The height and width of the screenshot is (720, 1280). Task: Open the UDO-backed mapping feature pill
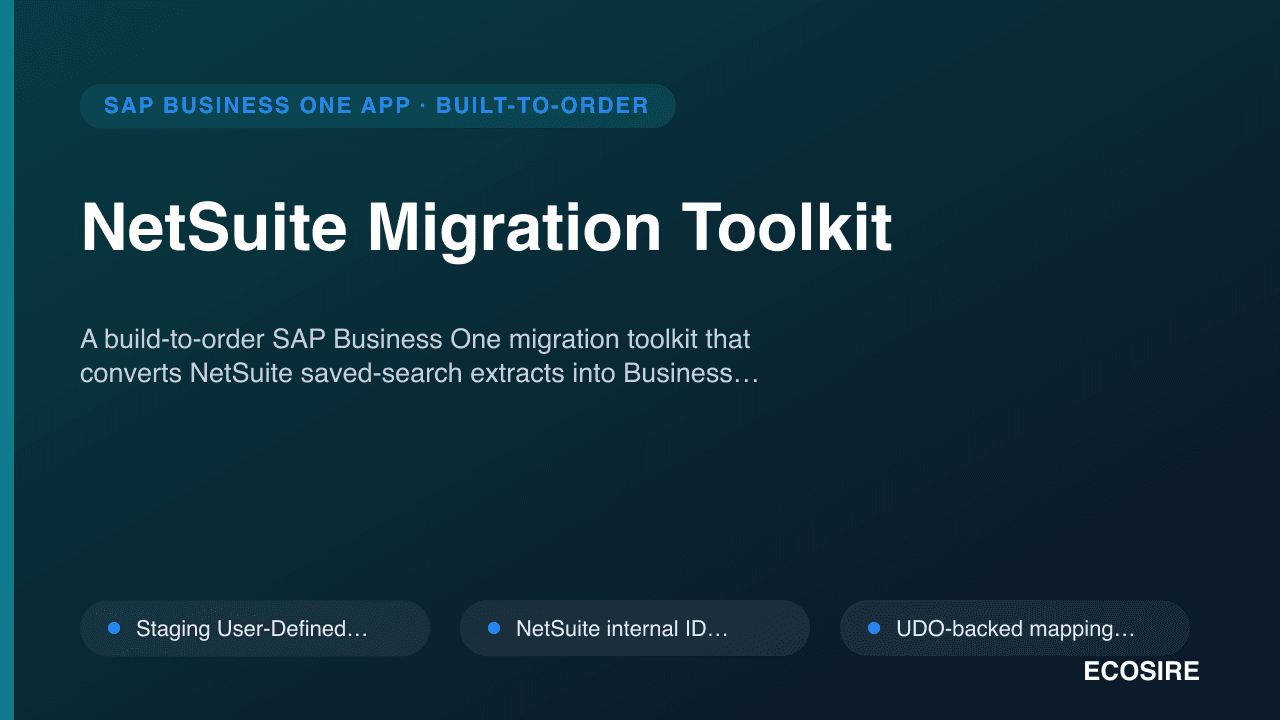pyautogui.click(x=1015, y=628)
